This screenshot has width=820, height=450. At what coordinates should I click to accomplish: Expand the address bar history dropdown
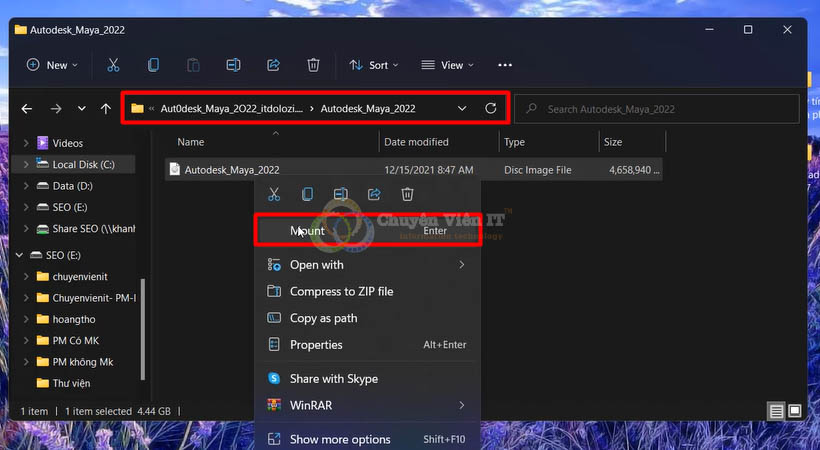[461, 108]
